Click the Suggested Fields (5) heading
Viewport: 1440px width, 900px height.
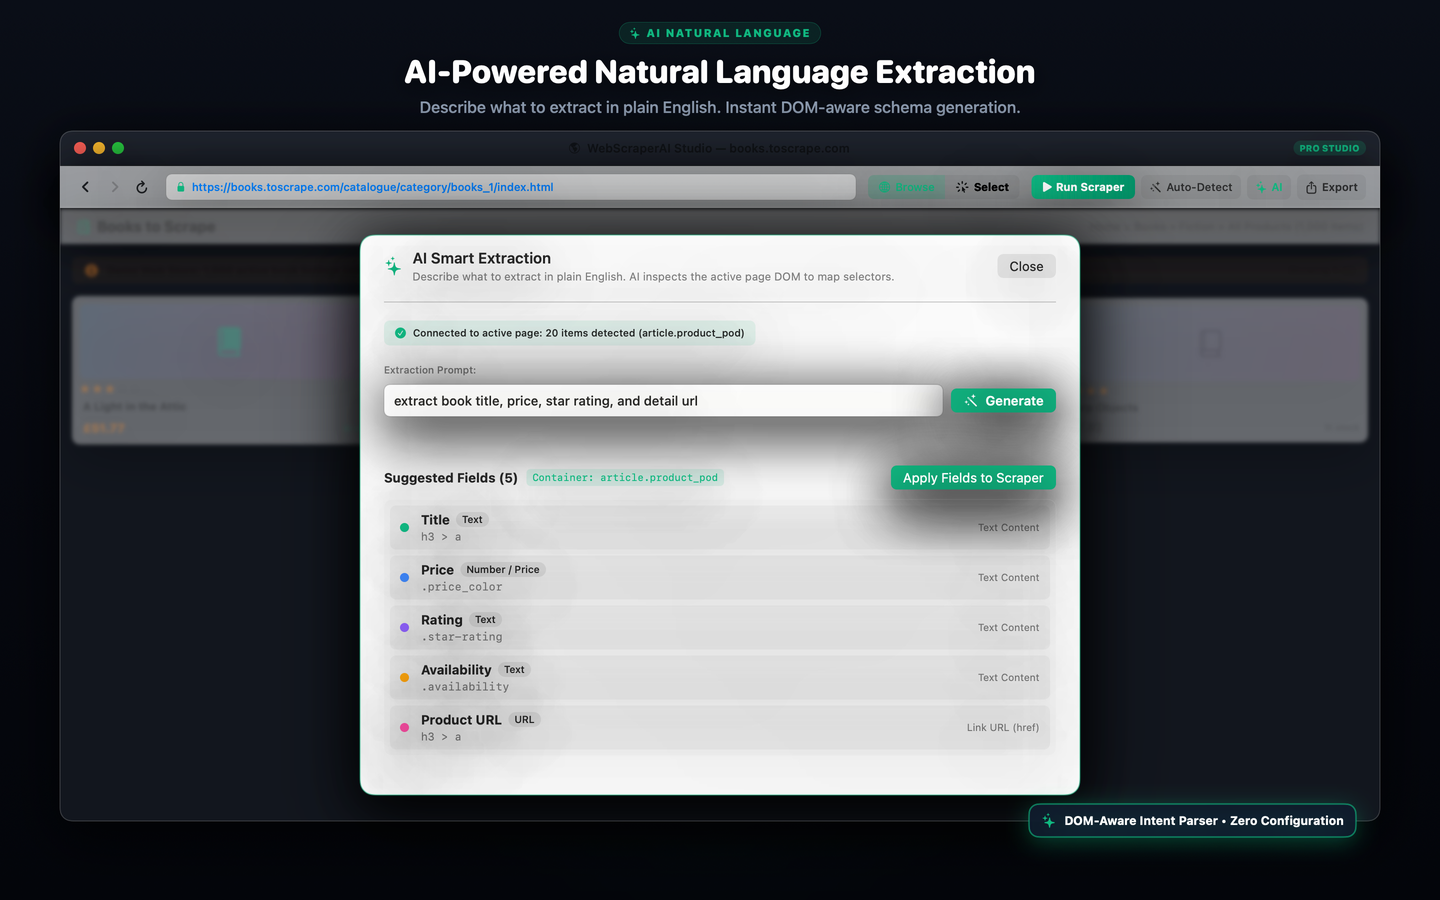[x=451, y=478]
